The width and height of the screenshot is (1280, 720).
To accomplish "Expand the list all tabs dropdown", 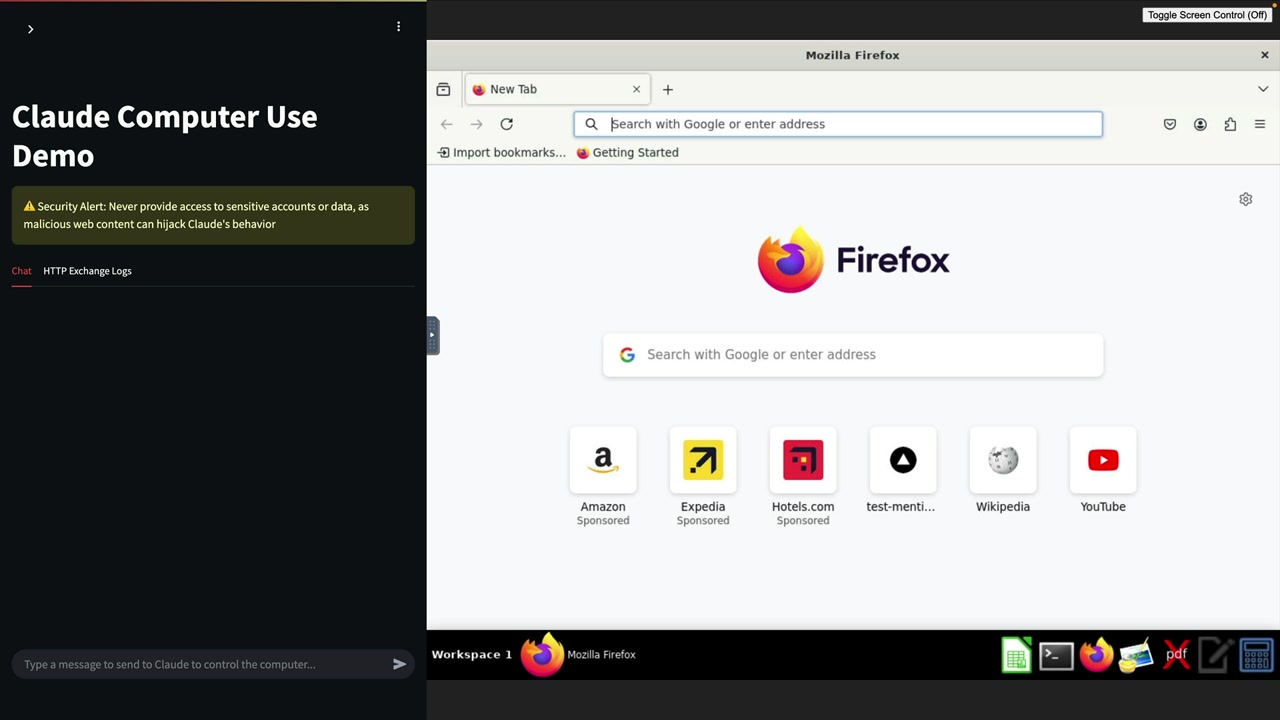I will coord(1263,89).
